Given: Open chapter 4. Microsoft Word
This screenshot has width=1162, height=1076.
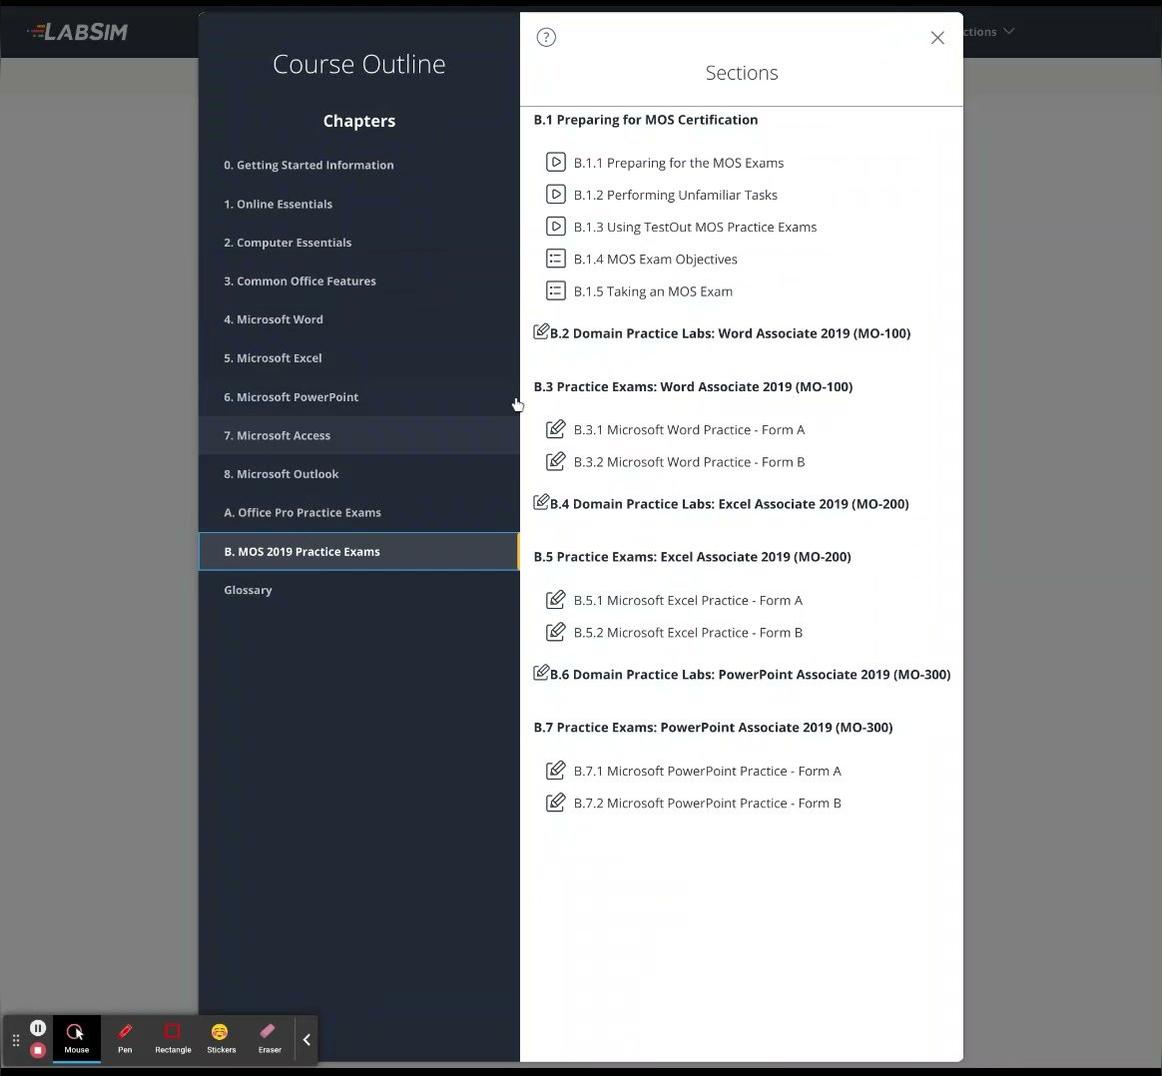Looking at the screenshot, I should [359, 319].
